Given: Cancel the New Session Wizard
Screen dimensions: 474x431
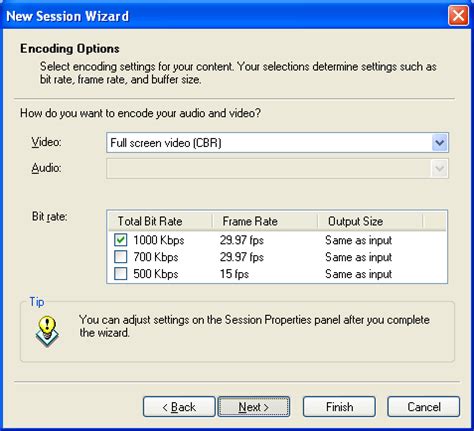Looking at the screenshot, I should click(424, 407).
